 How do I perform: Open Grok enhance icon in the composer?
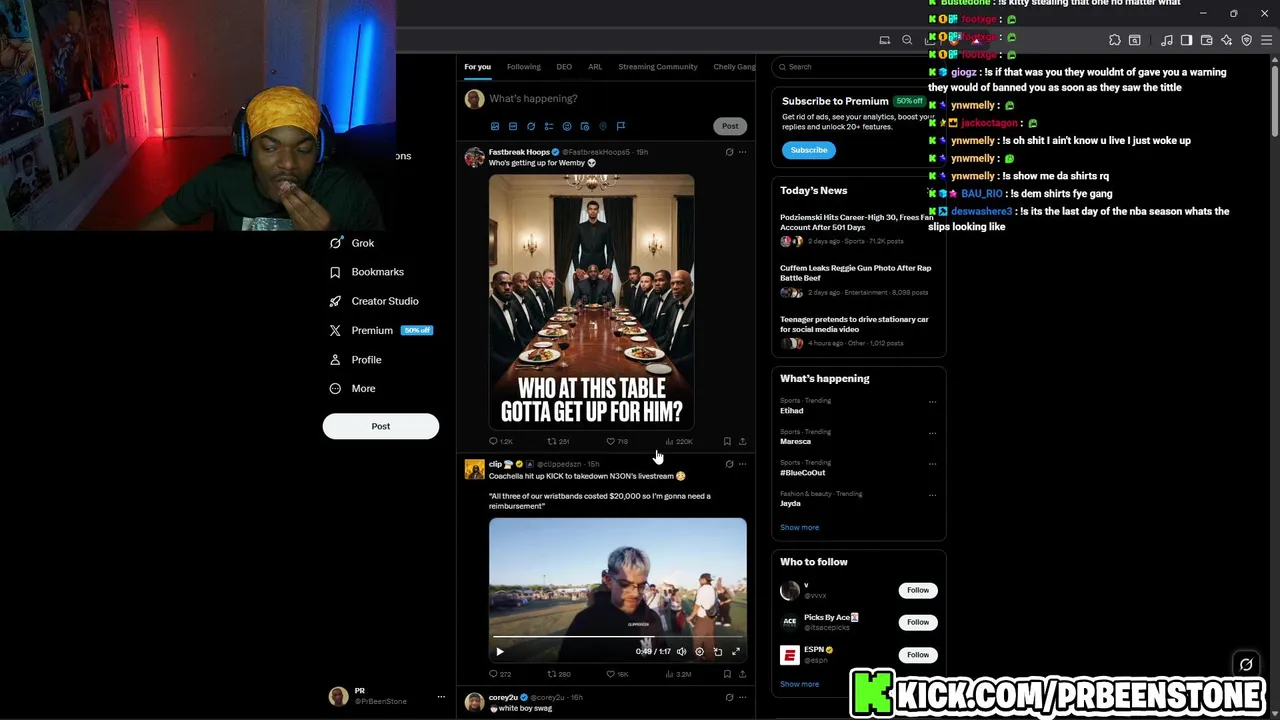(531, 126)
